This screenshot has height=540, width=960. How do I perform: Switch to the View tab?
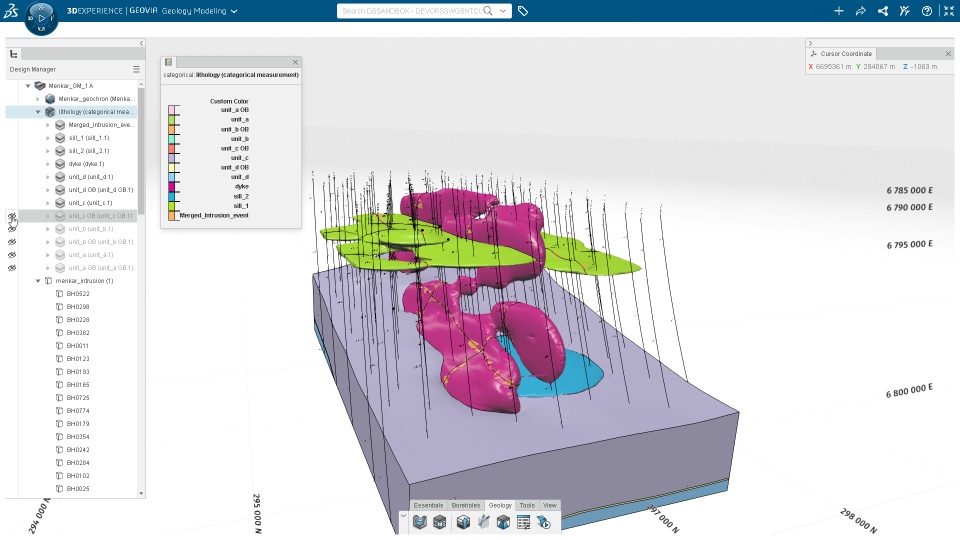click(550, 505)
